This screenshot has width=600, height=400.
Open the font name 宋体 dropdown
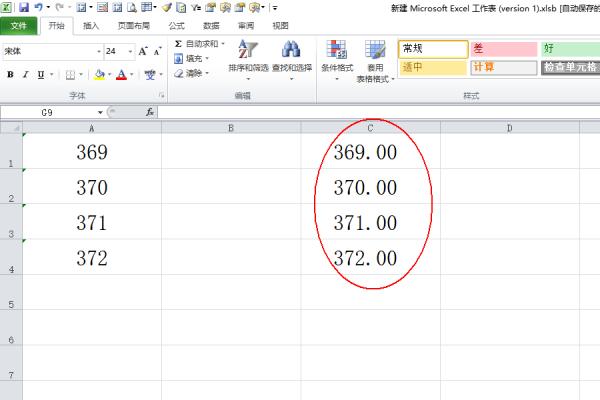pos(99,51)
